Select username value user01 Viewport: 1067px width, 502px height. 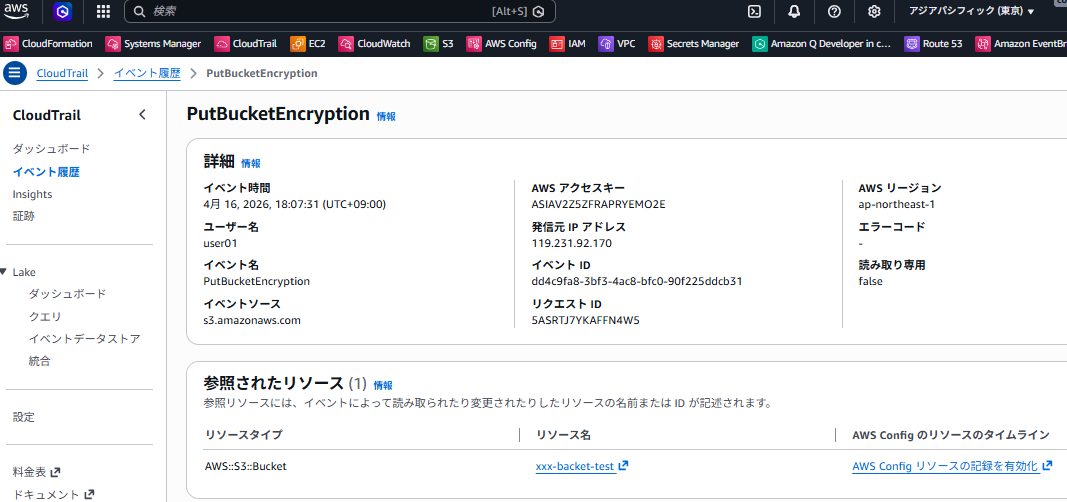(220, 243)
